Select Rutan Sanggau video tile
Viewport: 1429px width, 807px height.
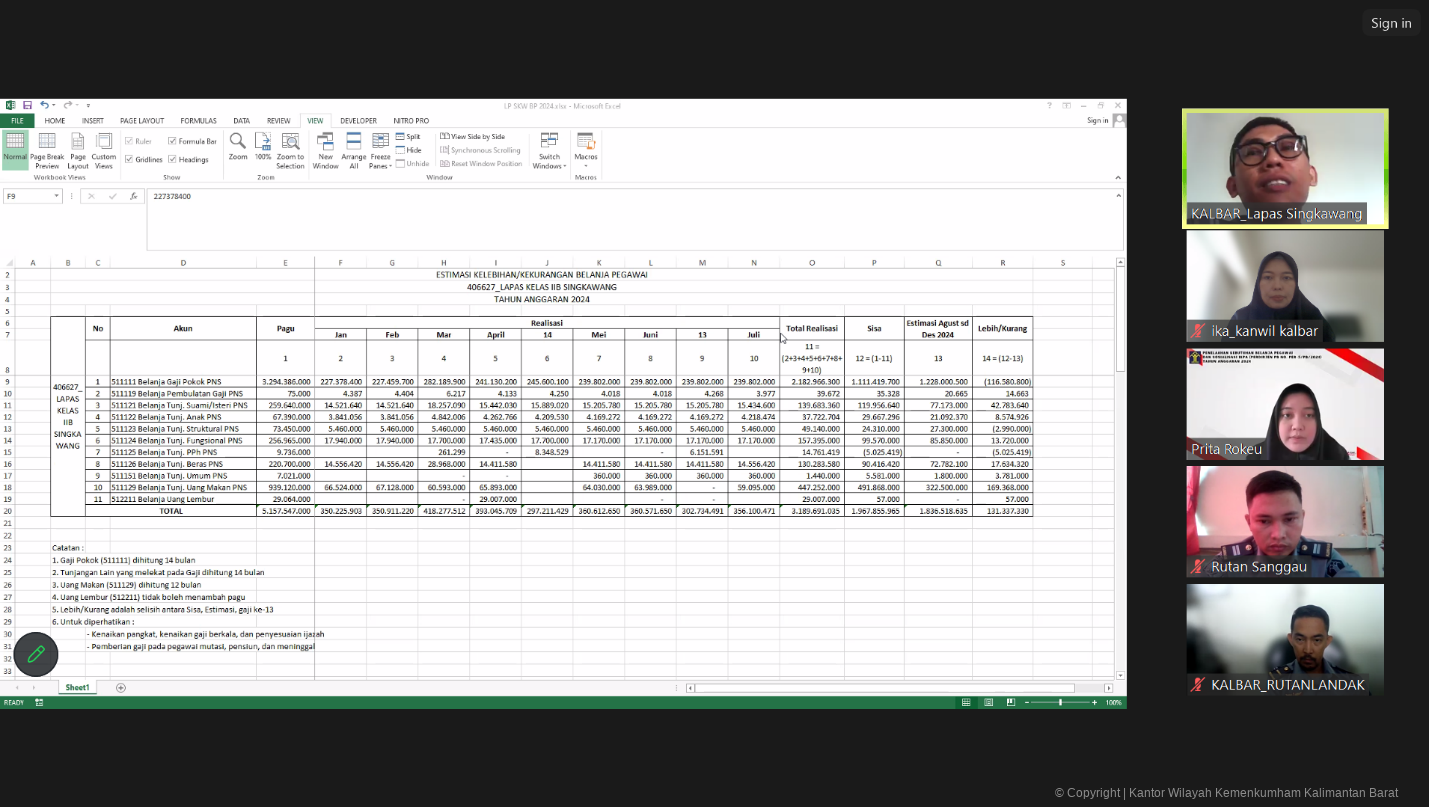tap(1285, 522)
